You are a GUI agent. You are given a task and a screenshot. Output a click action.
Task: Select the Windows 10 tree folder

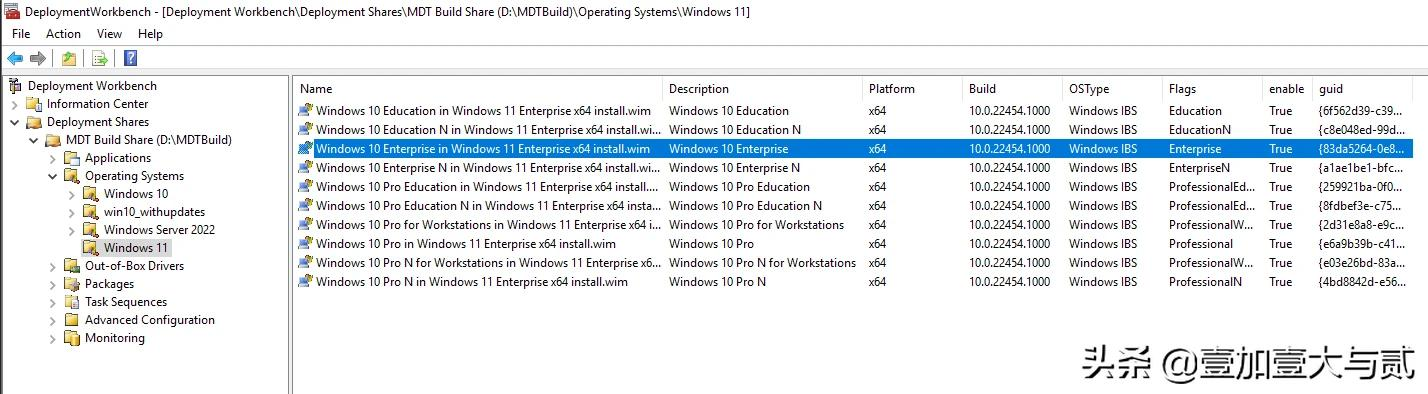pyautogui.click(x=136, y=194)
